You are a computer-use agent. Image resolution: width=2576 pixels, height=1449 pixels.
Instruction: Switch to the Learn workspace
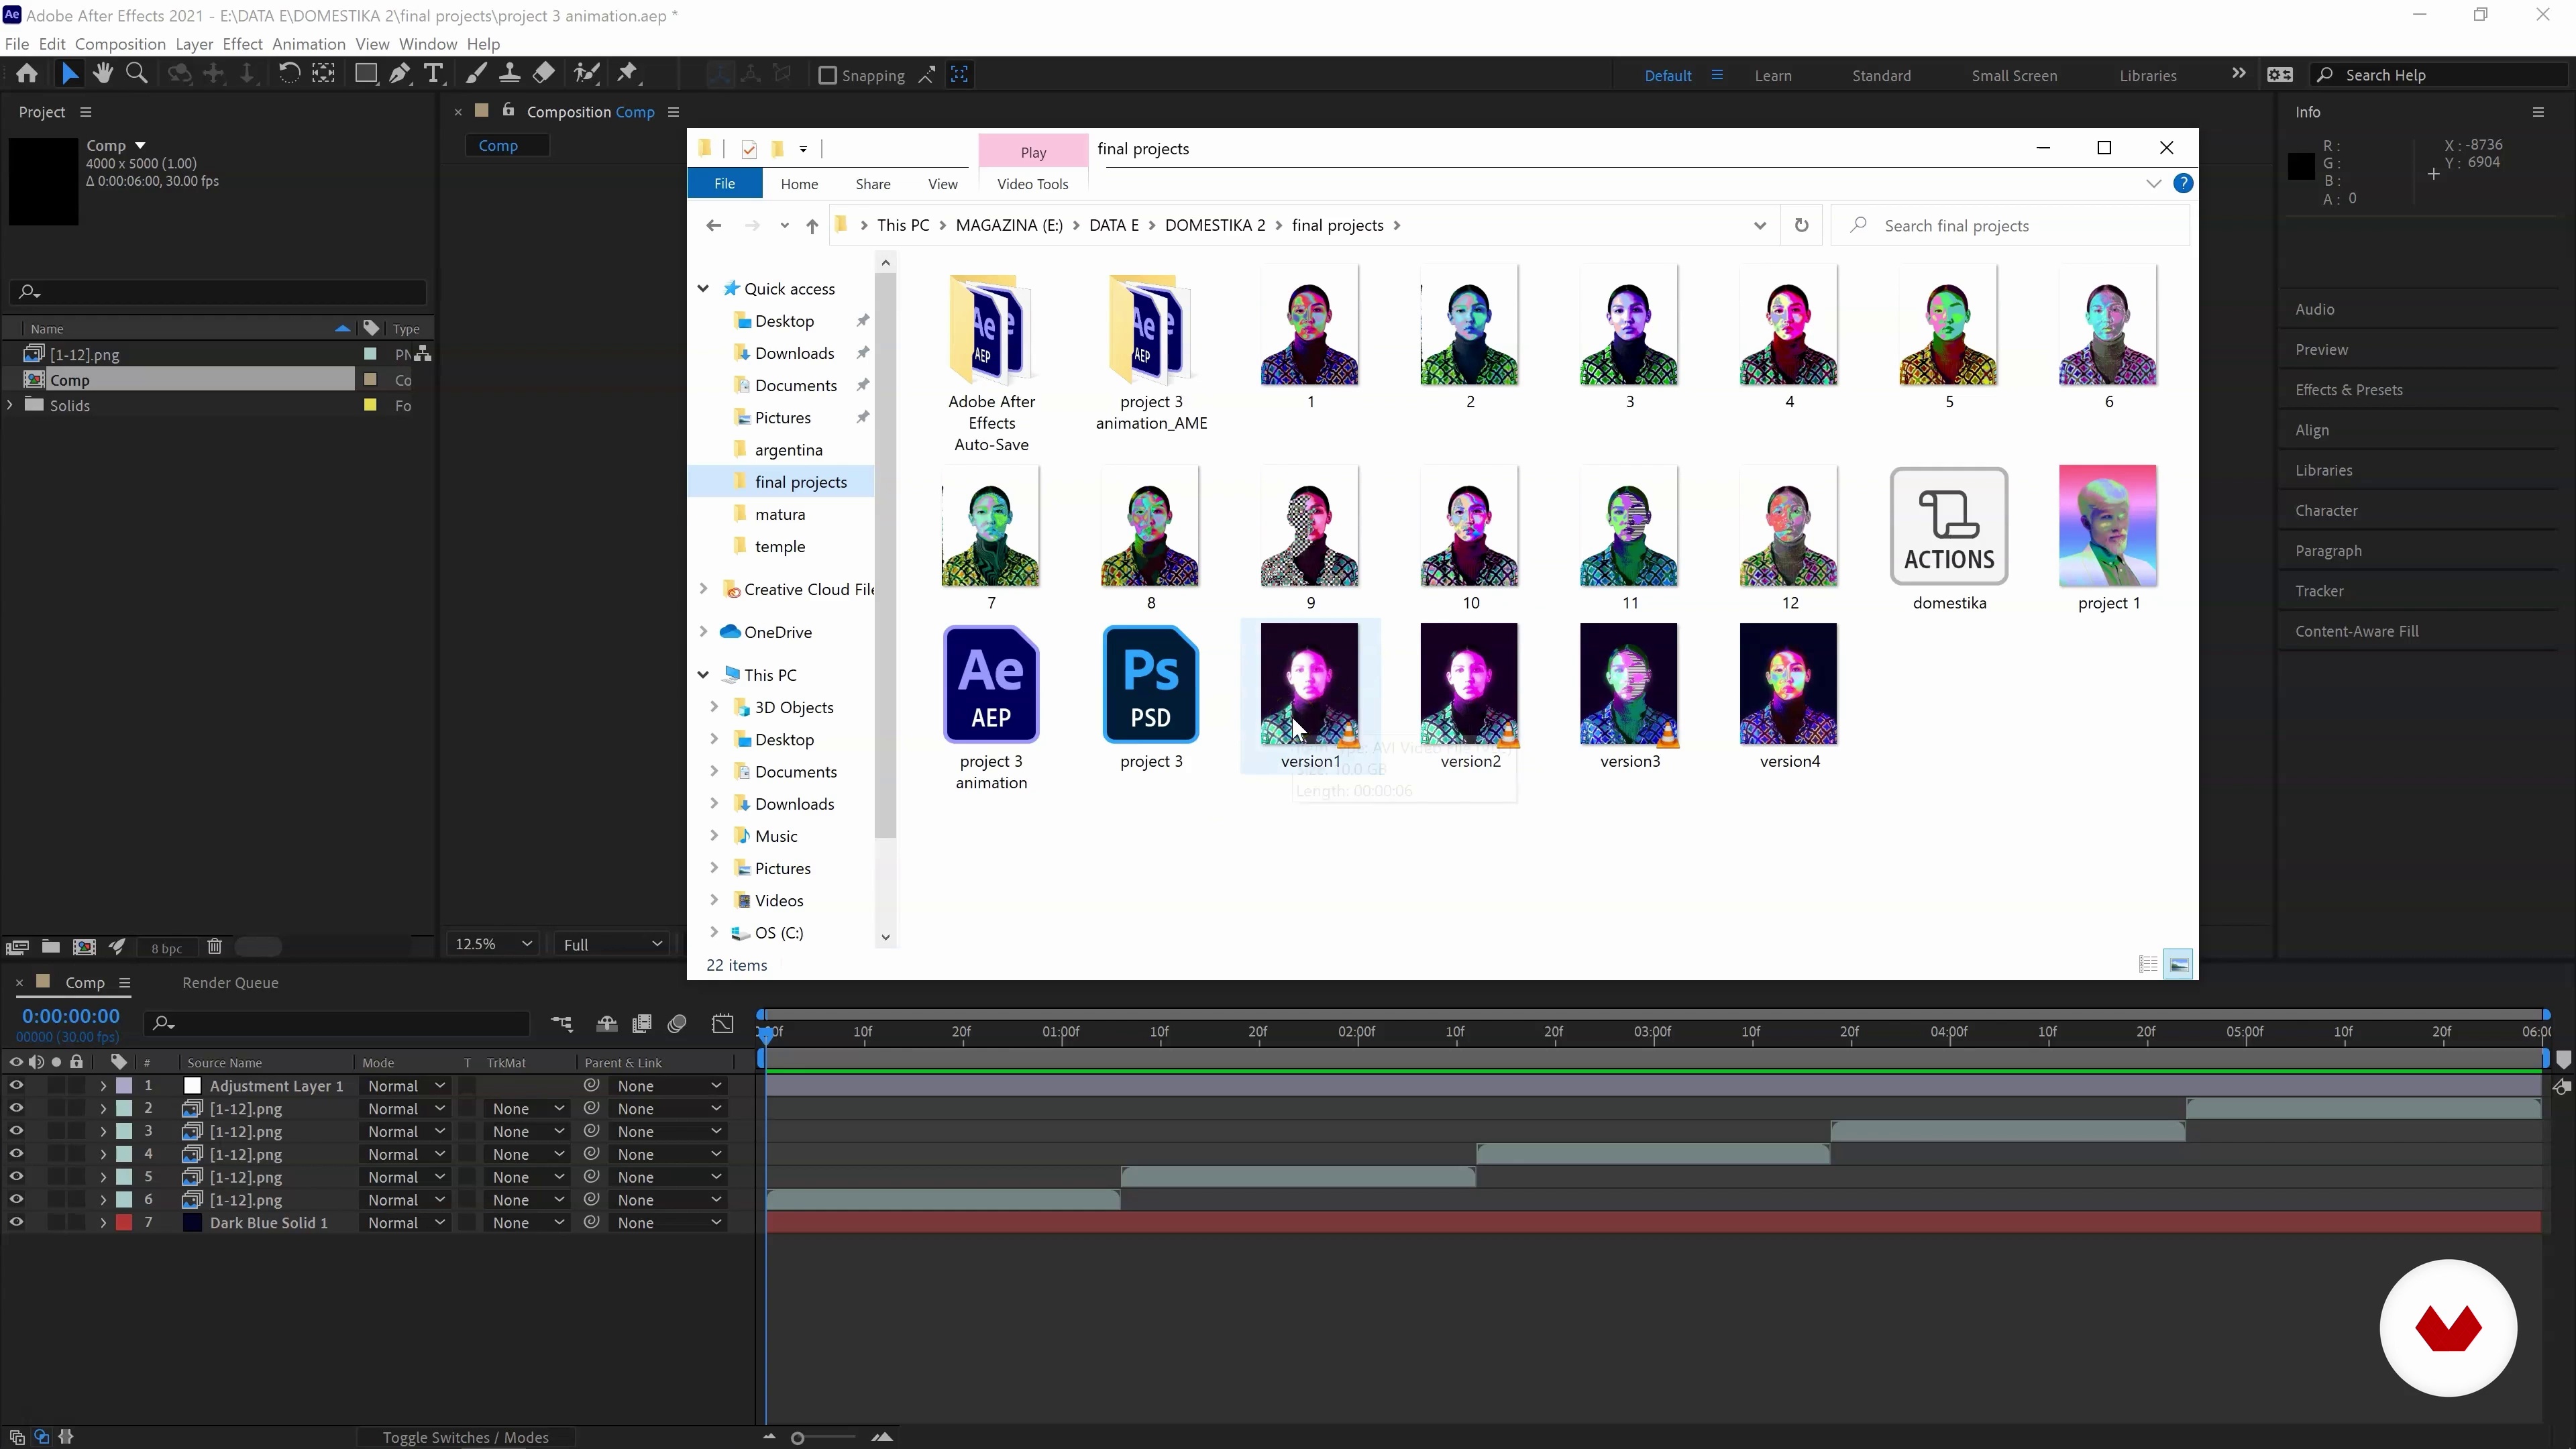pos(1772,75)
